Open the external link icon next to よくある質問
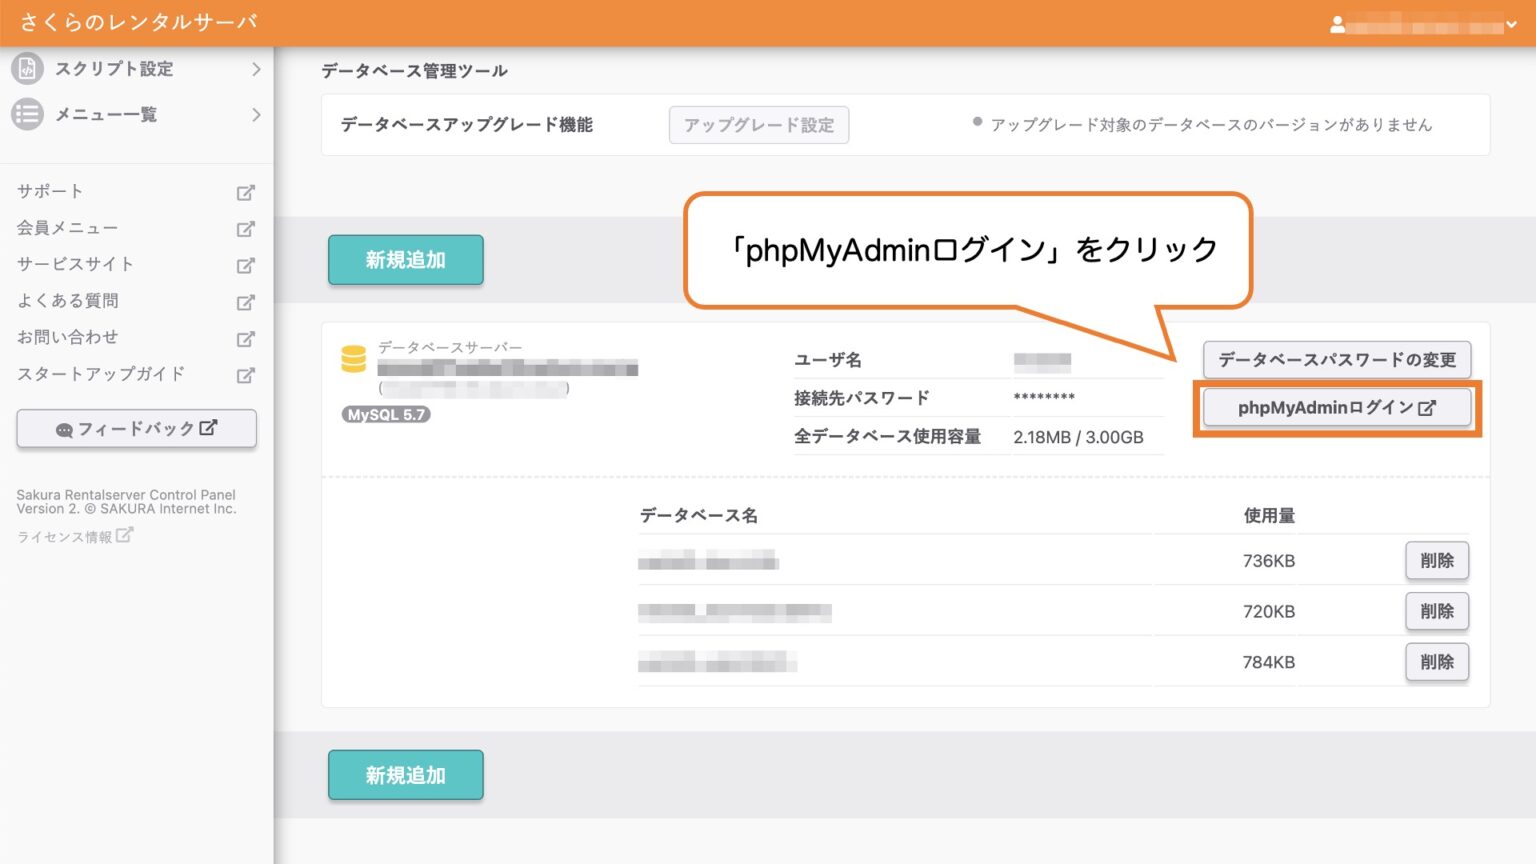 [x=245, y=302]
